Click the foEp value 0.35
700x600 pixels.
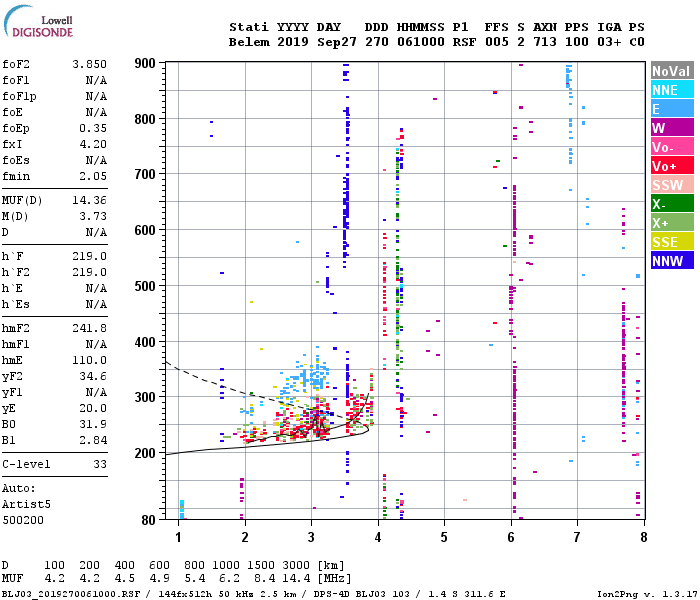(x=93, y=129)
